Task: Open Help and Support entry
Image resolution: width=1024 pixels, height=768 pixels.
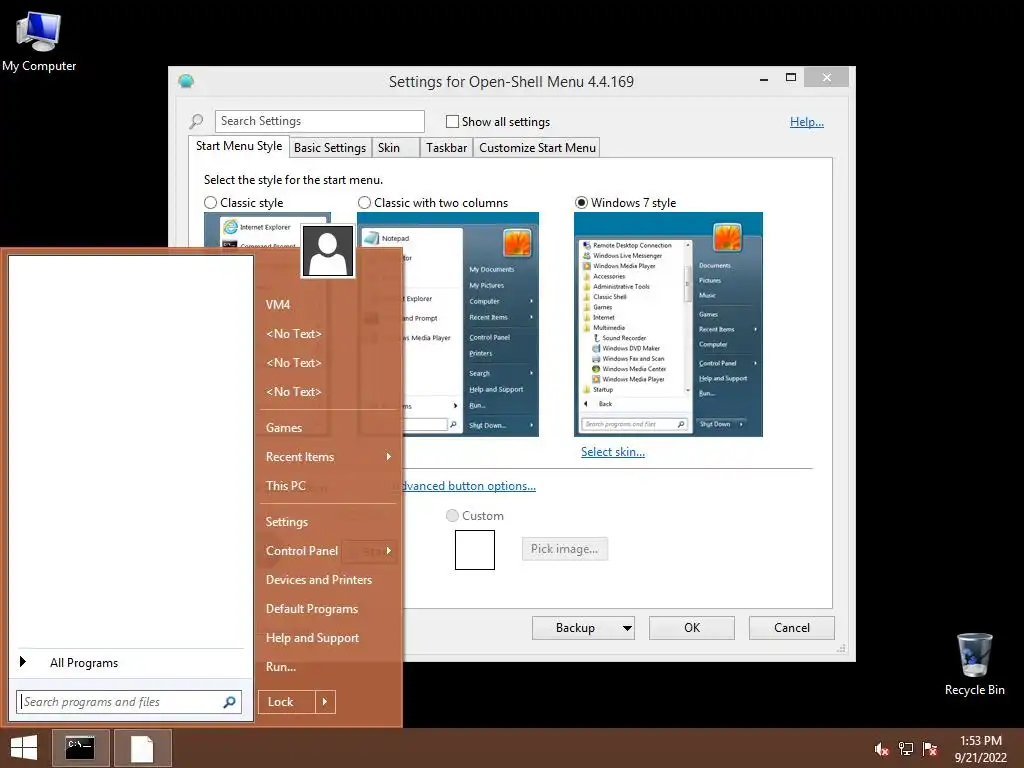Action: [x=312, y=638]
